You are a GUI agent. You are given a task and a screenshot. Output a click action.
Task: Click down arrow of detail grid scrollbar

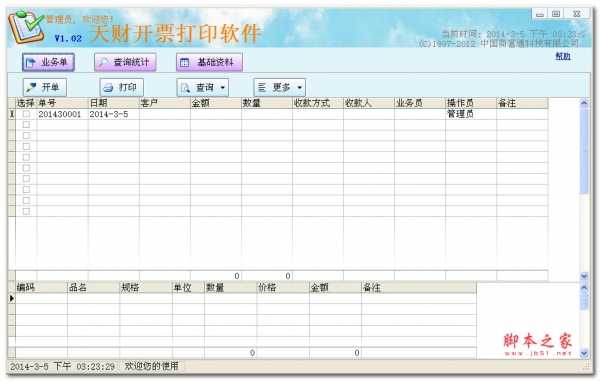coord(584,353)
